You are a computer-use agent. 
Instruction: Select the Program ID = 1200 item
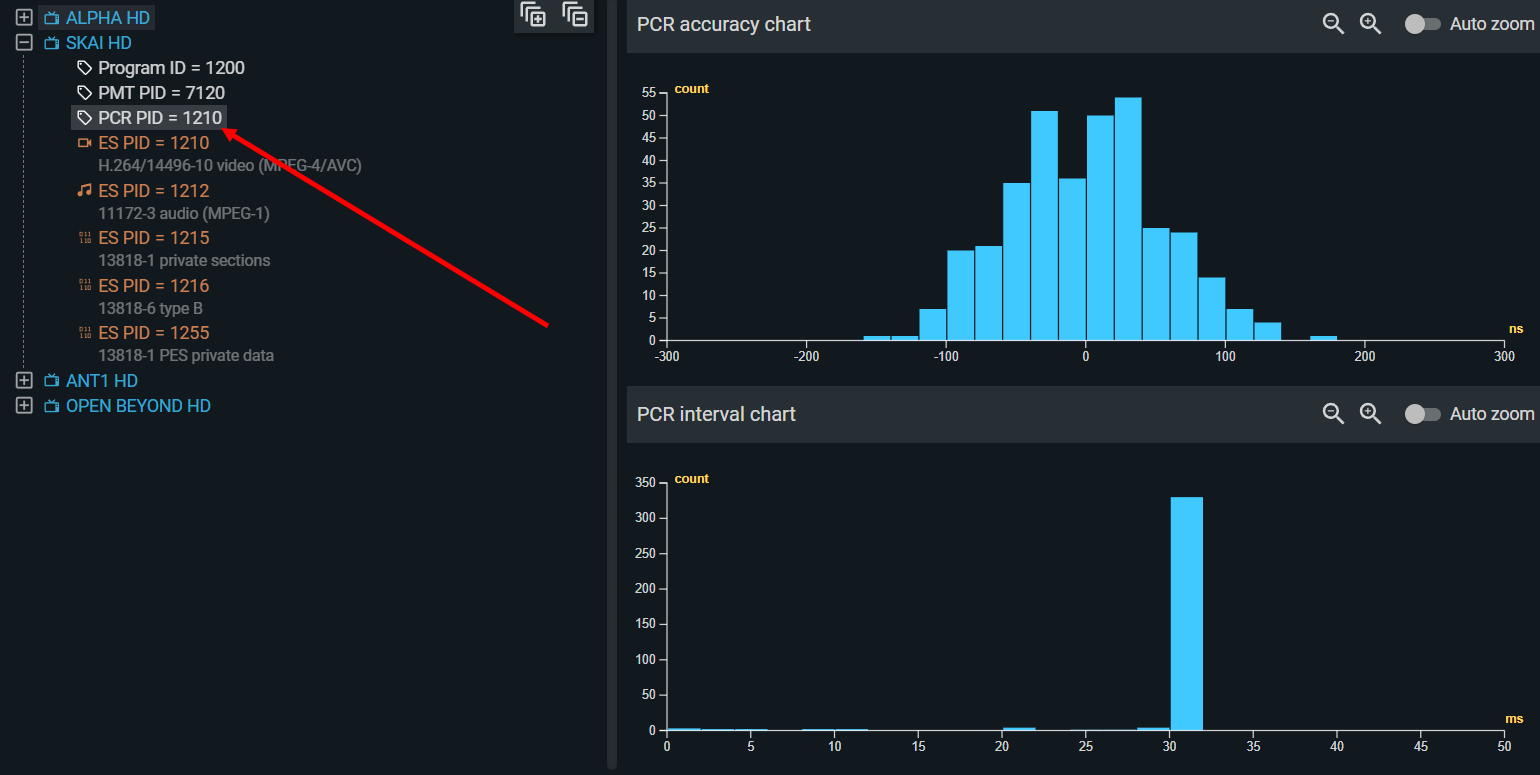click(x=171, y=68)
